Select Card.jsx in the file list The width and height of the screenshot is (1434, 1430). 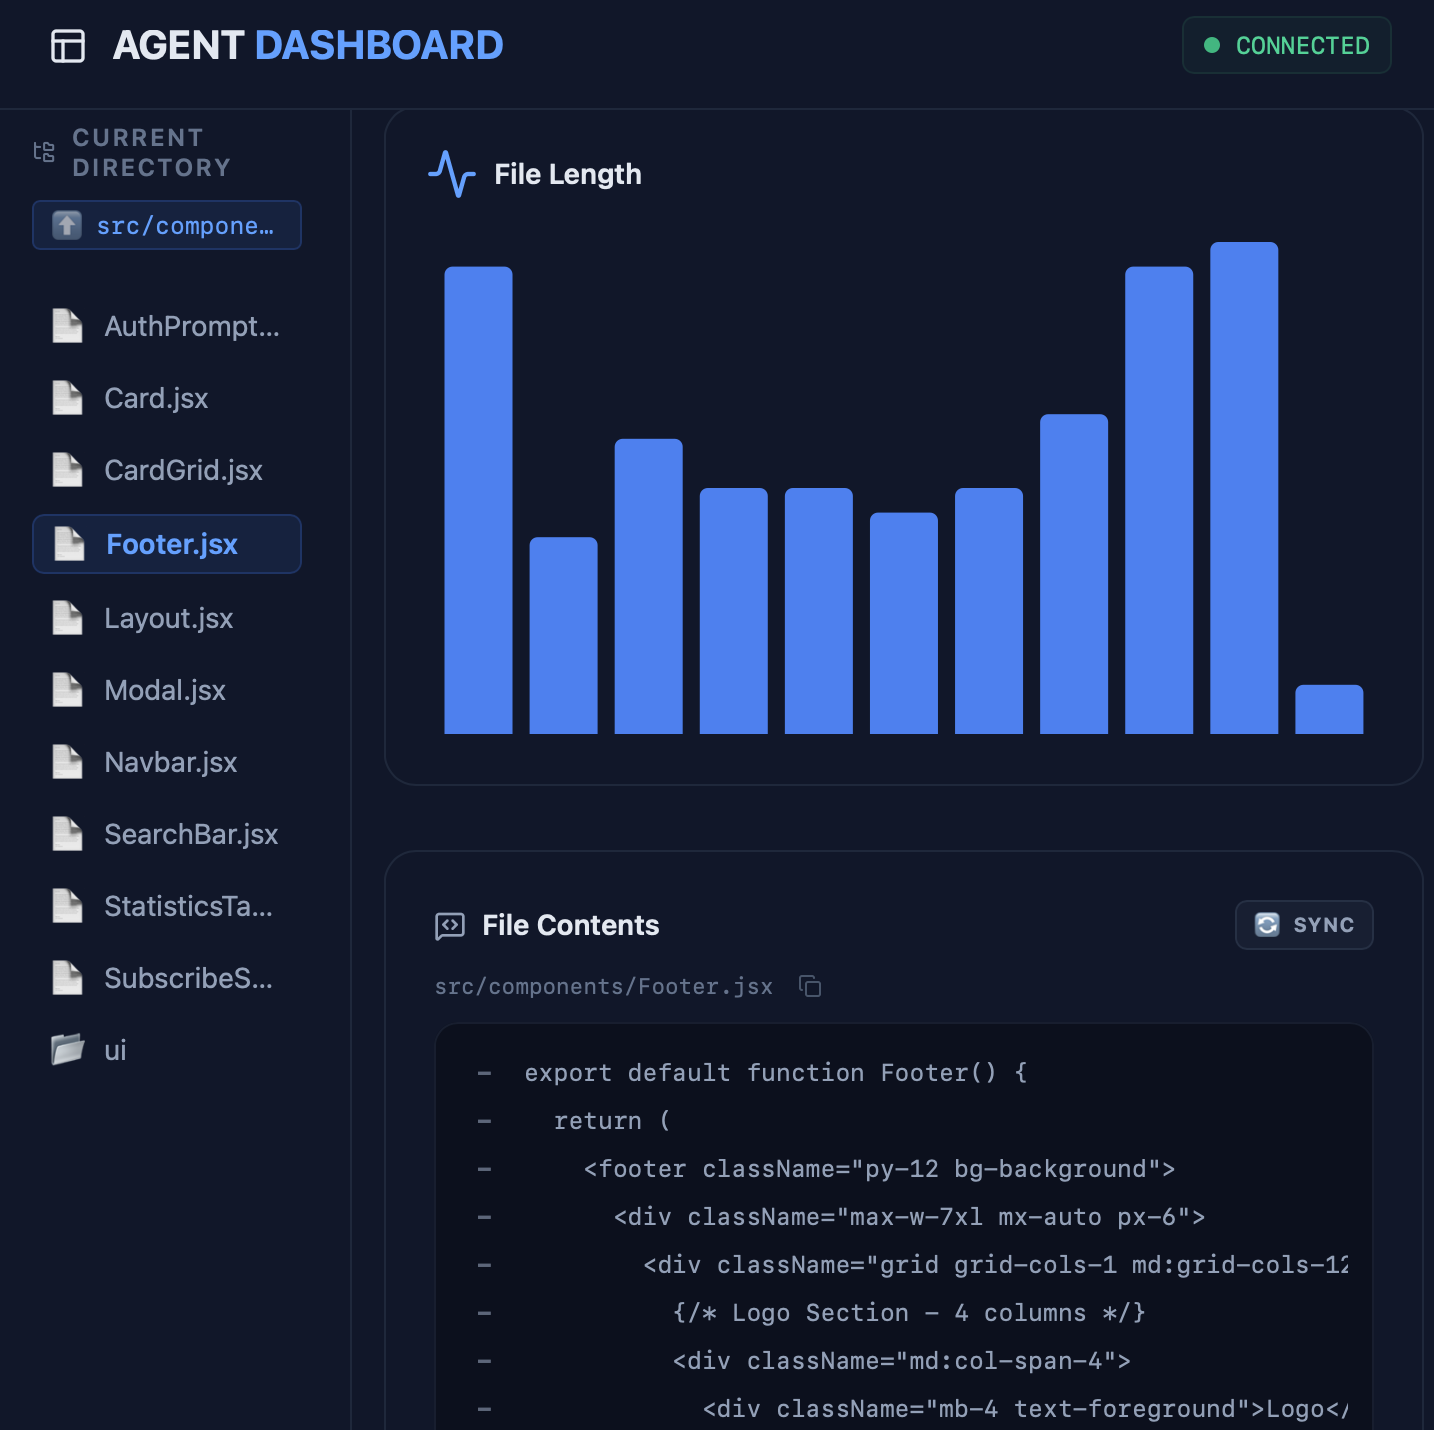(167, 398)
